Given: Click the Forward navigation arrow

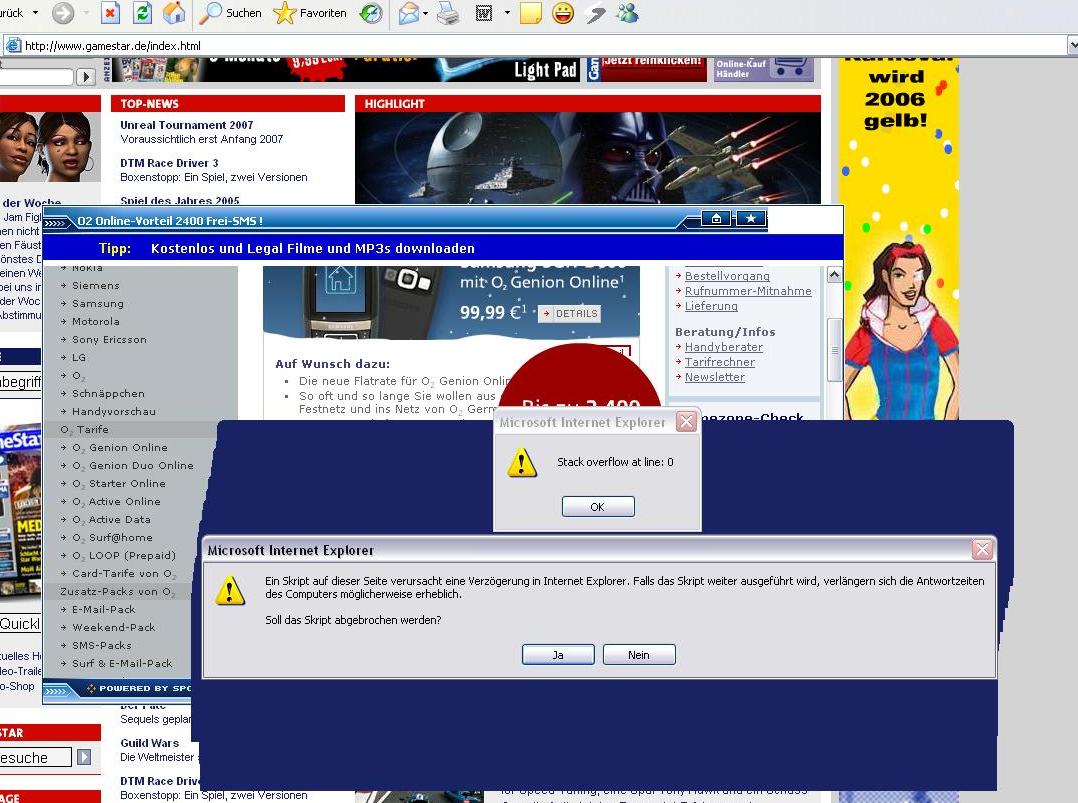Looking at the screenshot, I should pos(63,13).
